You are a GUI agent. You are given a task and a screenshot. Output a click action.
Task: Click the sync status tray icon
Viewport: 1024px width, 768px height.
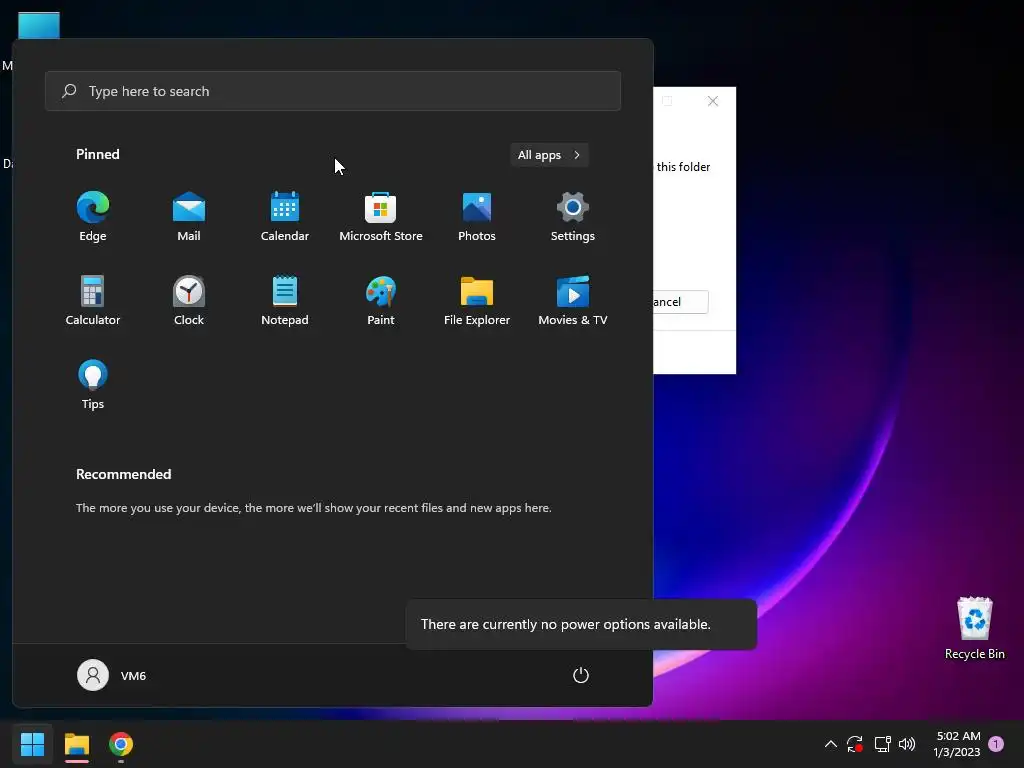(x=855, y=744)
